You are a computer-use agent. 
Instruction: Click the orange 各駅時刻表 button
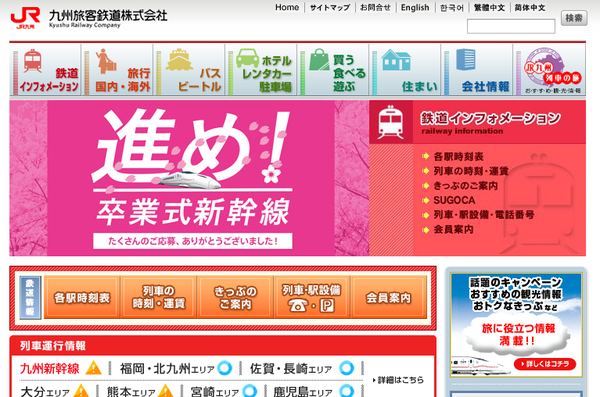[x=82, y=297]
